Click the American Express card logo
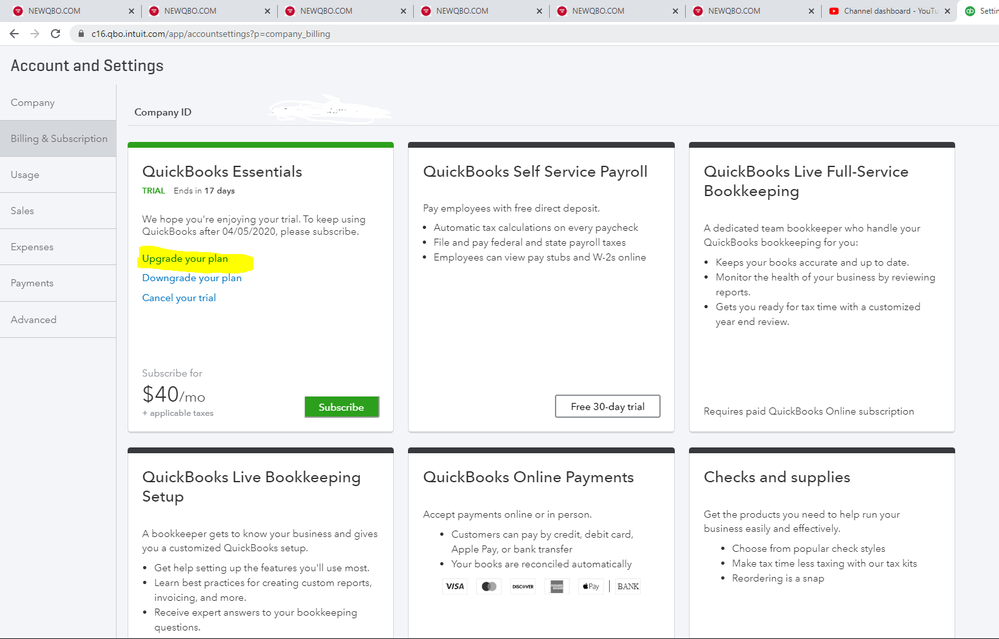Image resolution: width=999 pixels, height=639 pixels. (557, 586)
